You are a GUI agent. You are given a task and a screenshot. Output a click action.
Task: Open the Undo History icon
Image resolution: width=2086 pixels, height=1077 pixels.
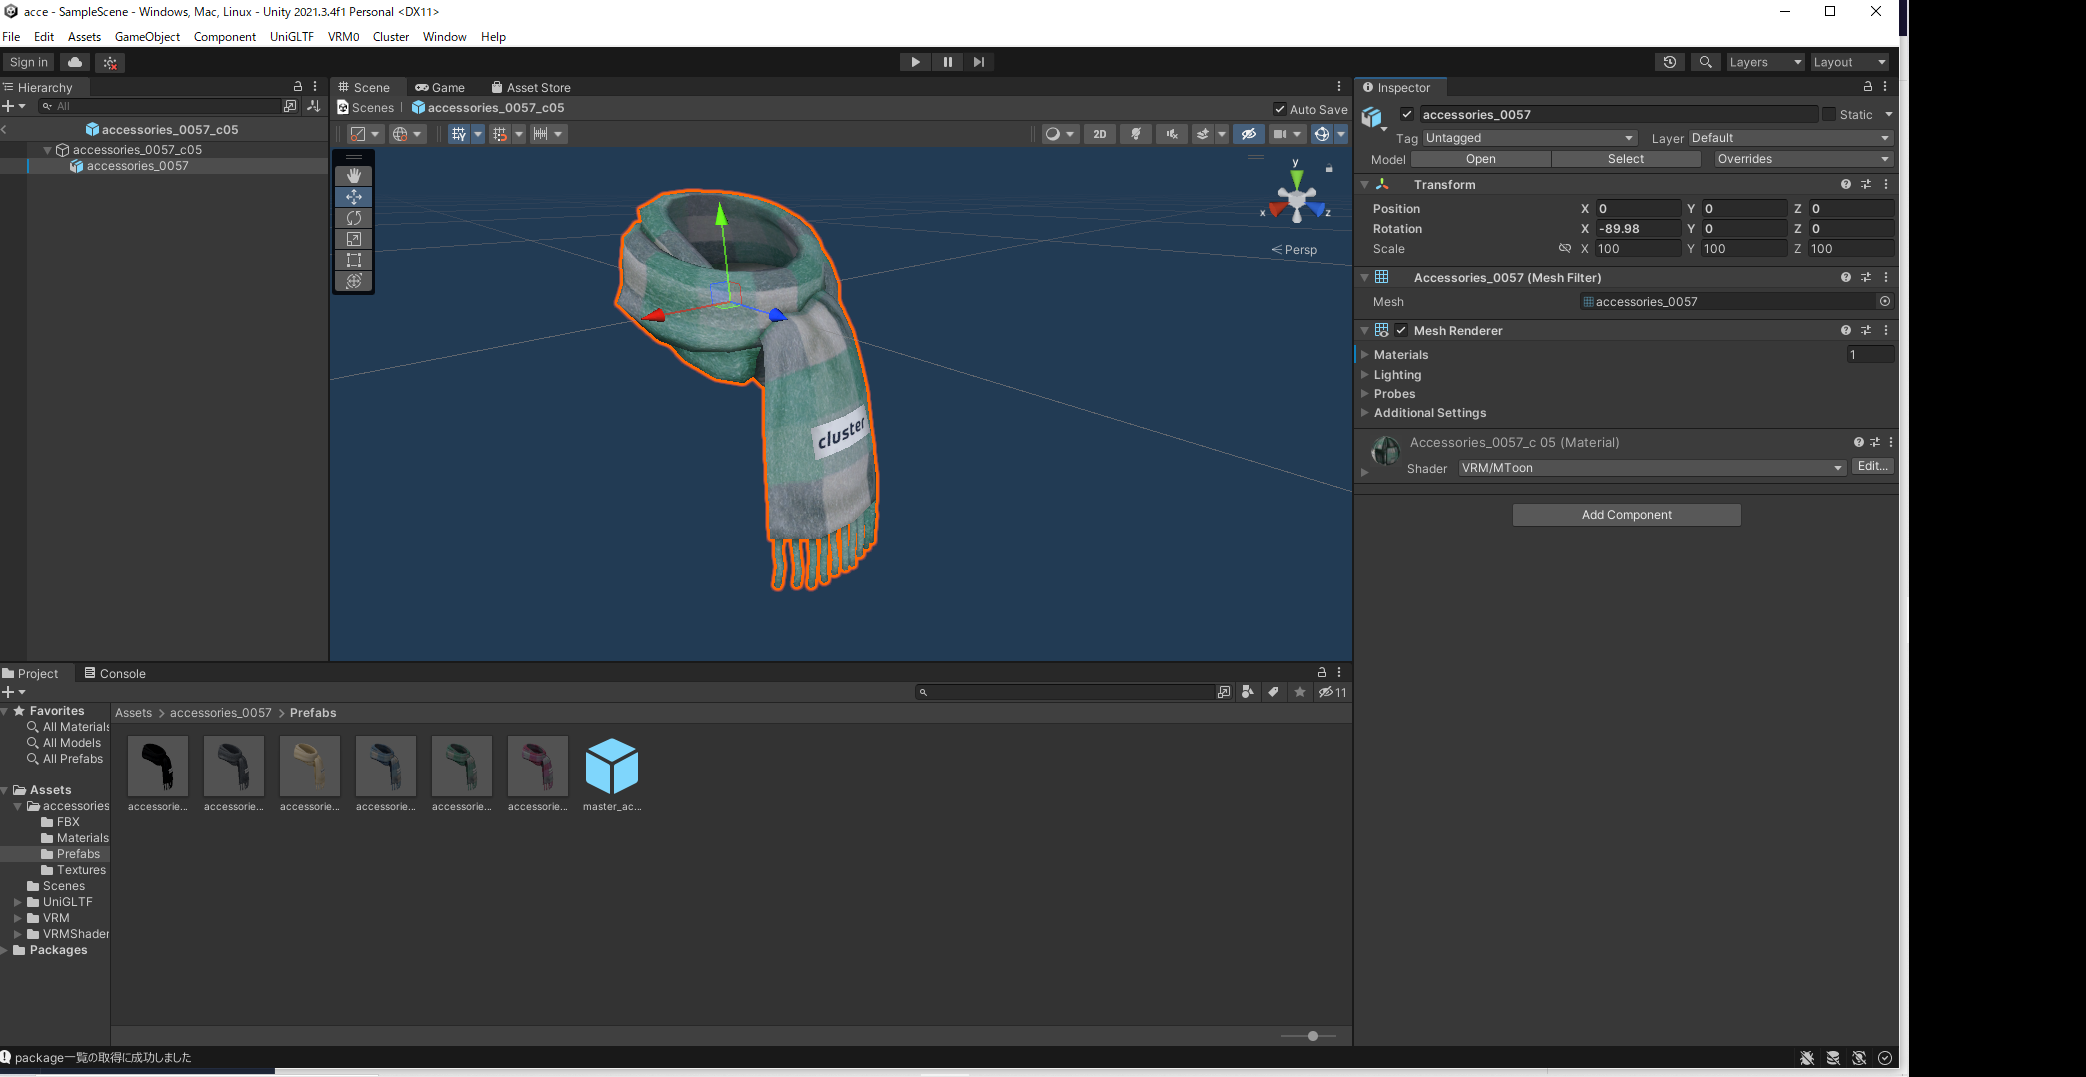pyautogui.click(x=1670, y=62)
